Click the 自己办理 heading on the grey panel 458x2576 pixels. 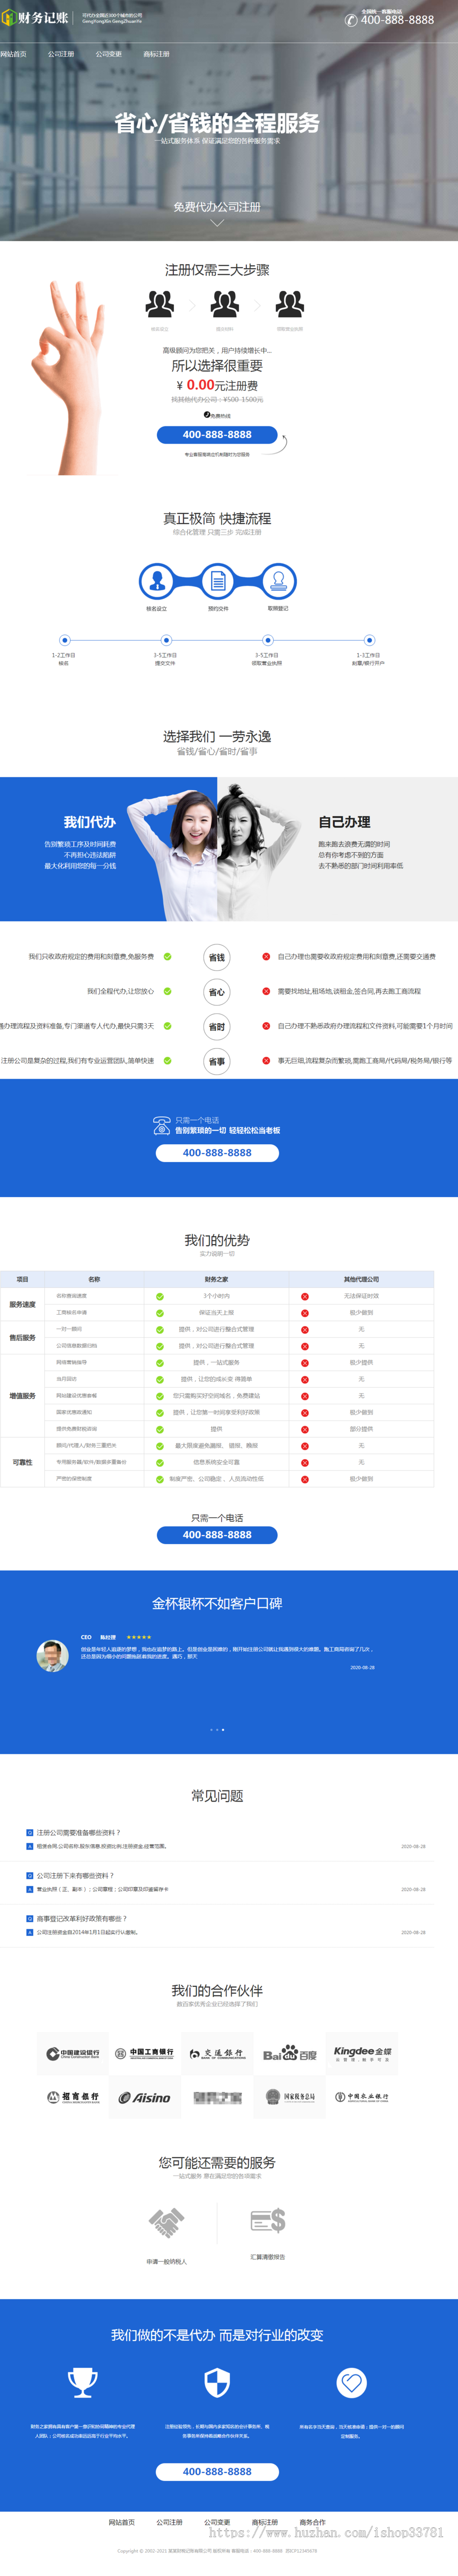pyautogui.click(x=344, y=822)
